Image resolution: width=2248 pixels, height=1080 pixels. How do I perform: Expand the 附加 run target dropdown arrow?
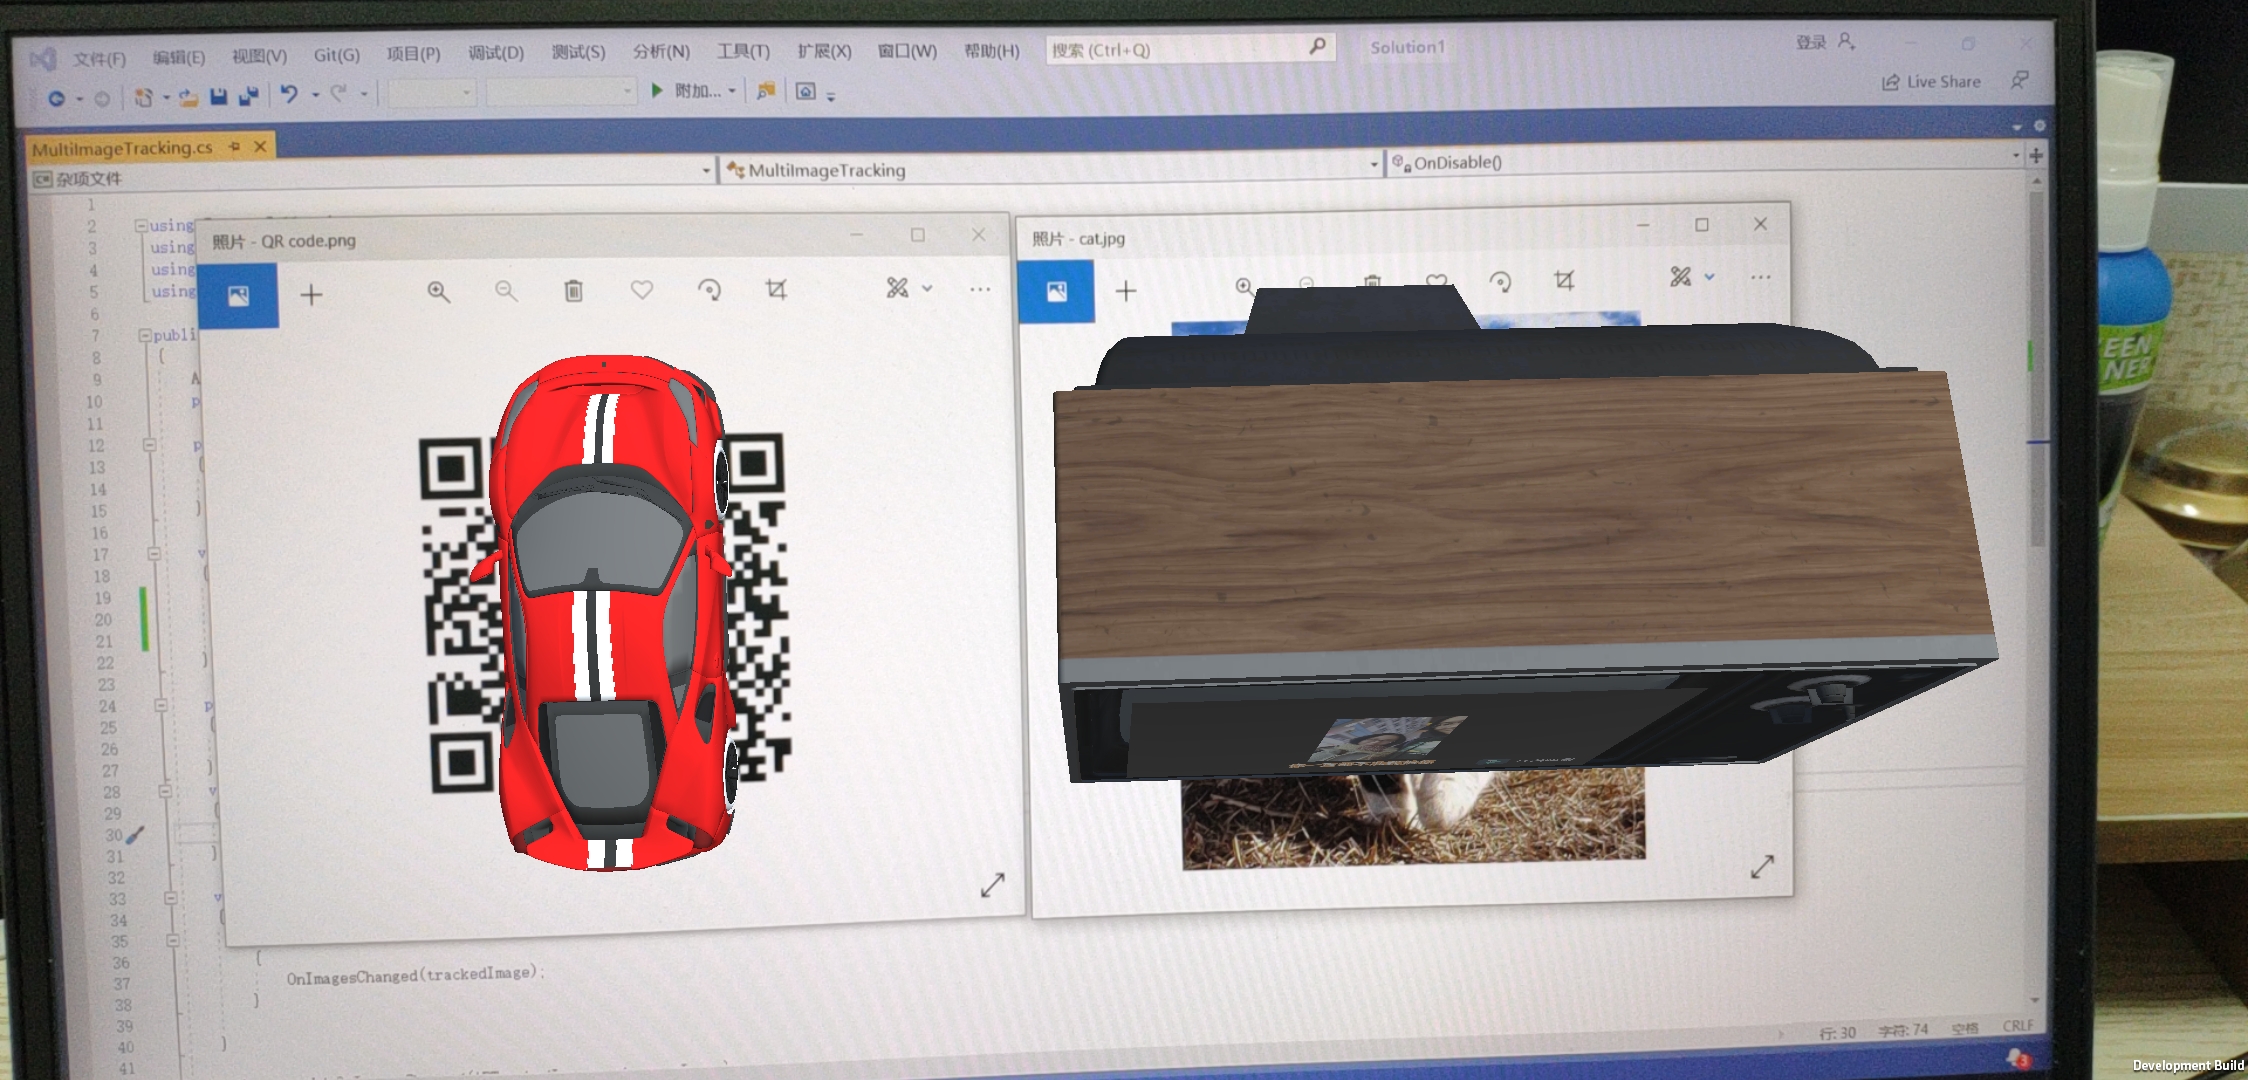point(733,92)
